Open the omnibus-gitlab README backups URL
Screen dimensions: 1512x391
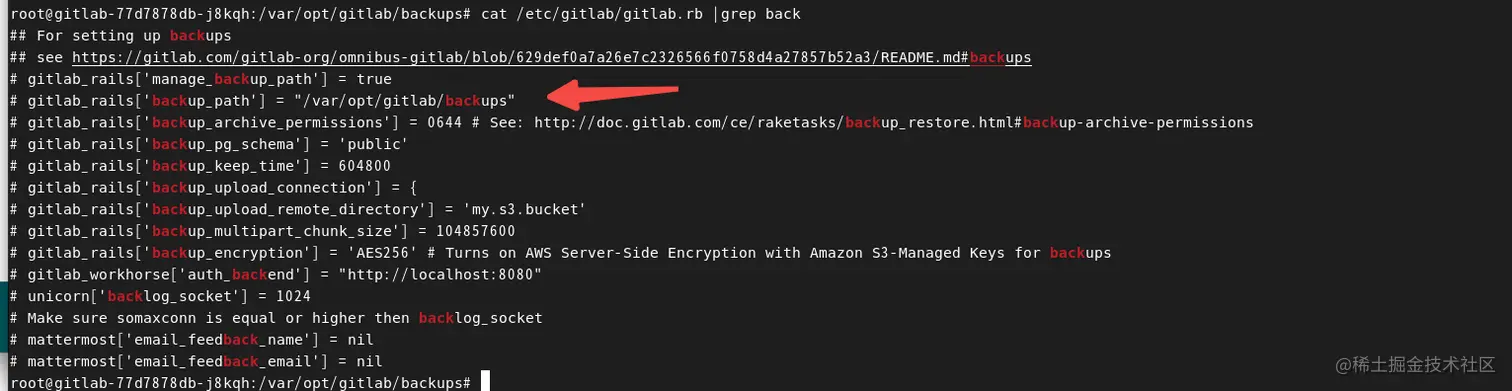[551, 58]
